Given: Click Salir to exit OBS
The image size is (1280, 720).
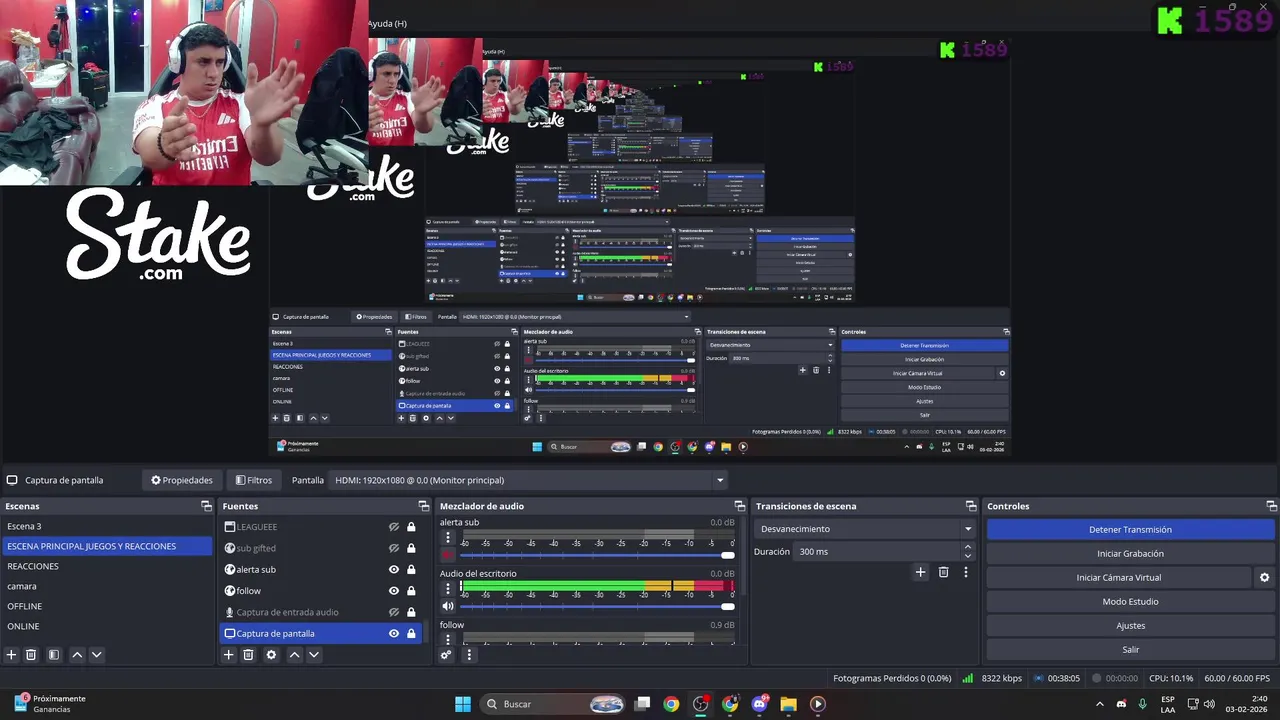Looking at the screenshot, I should [1130, 649].
